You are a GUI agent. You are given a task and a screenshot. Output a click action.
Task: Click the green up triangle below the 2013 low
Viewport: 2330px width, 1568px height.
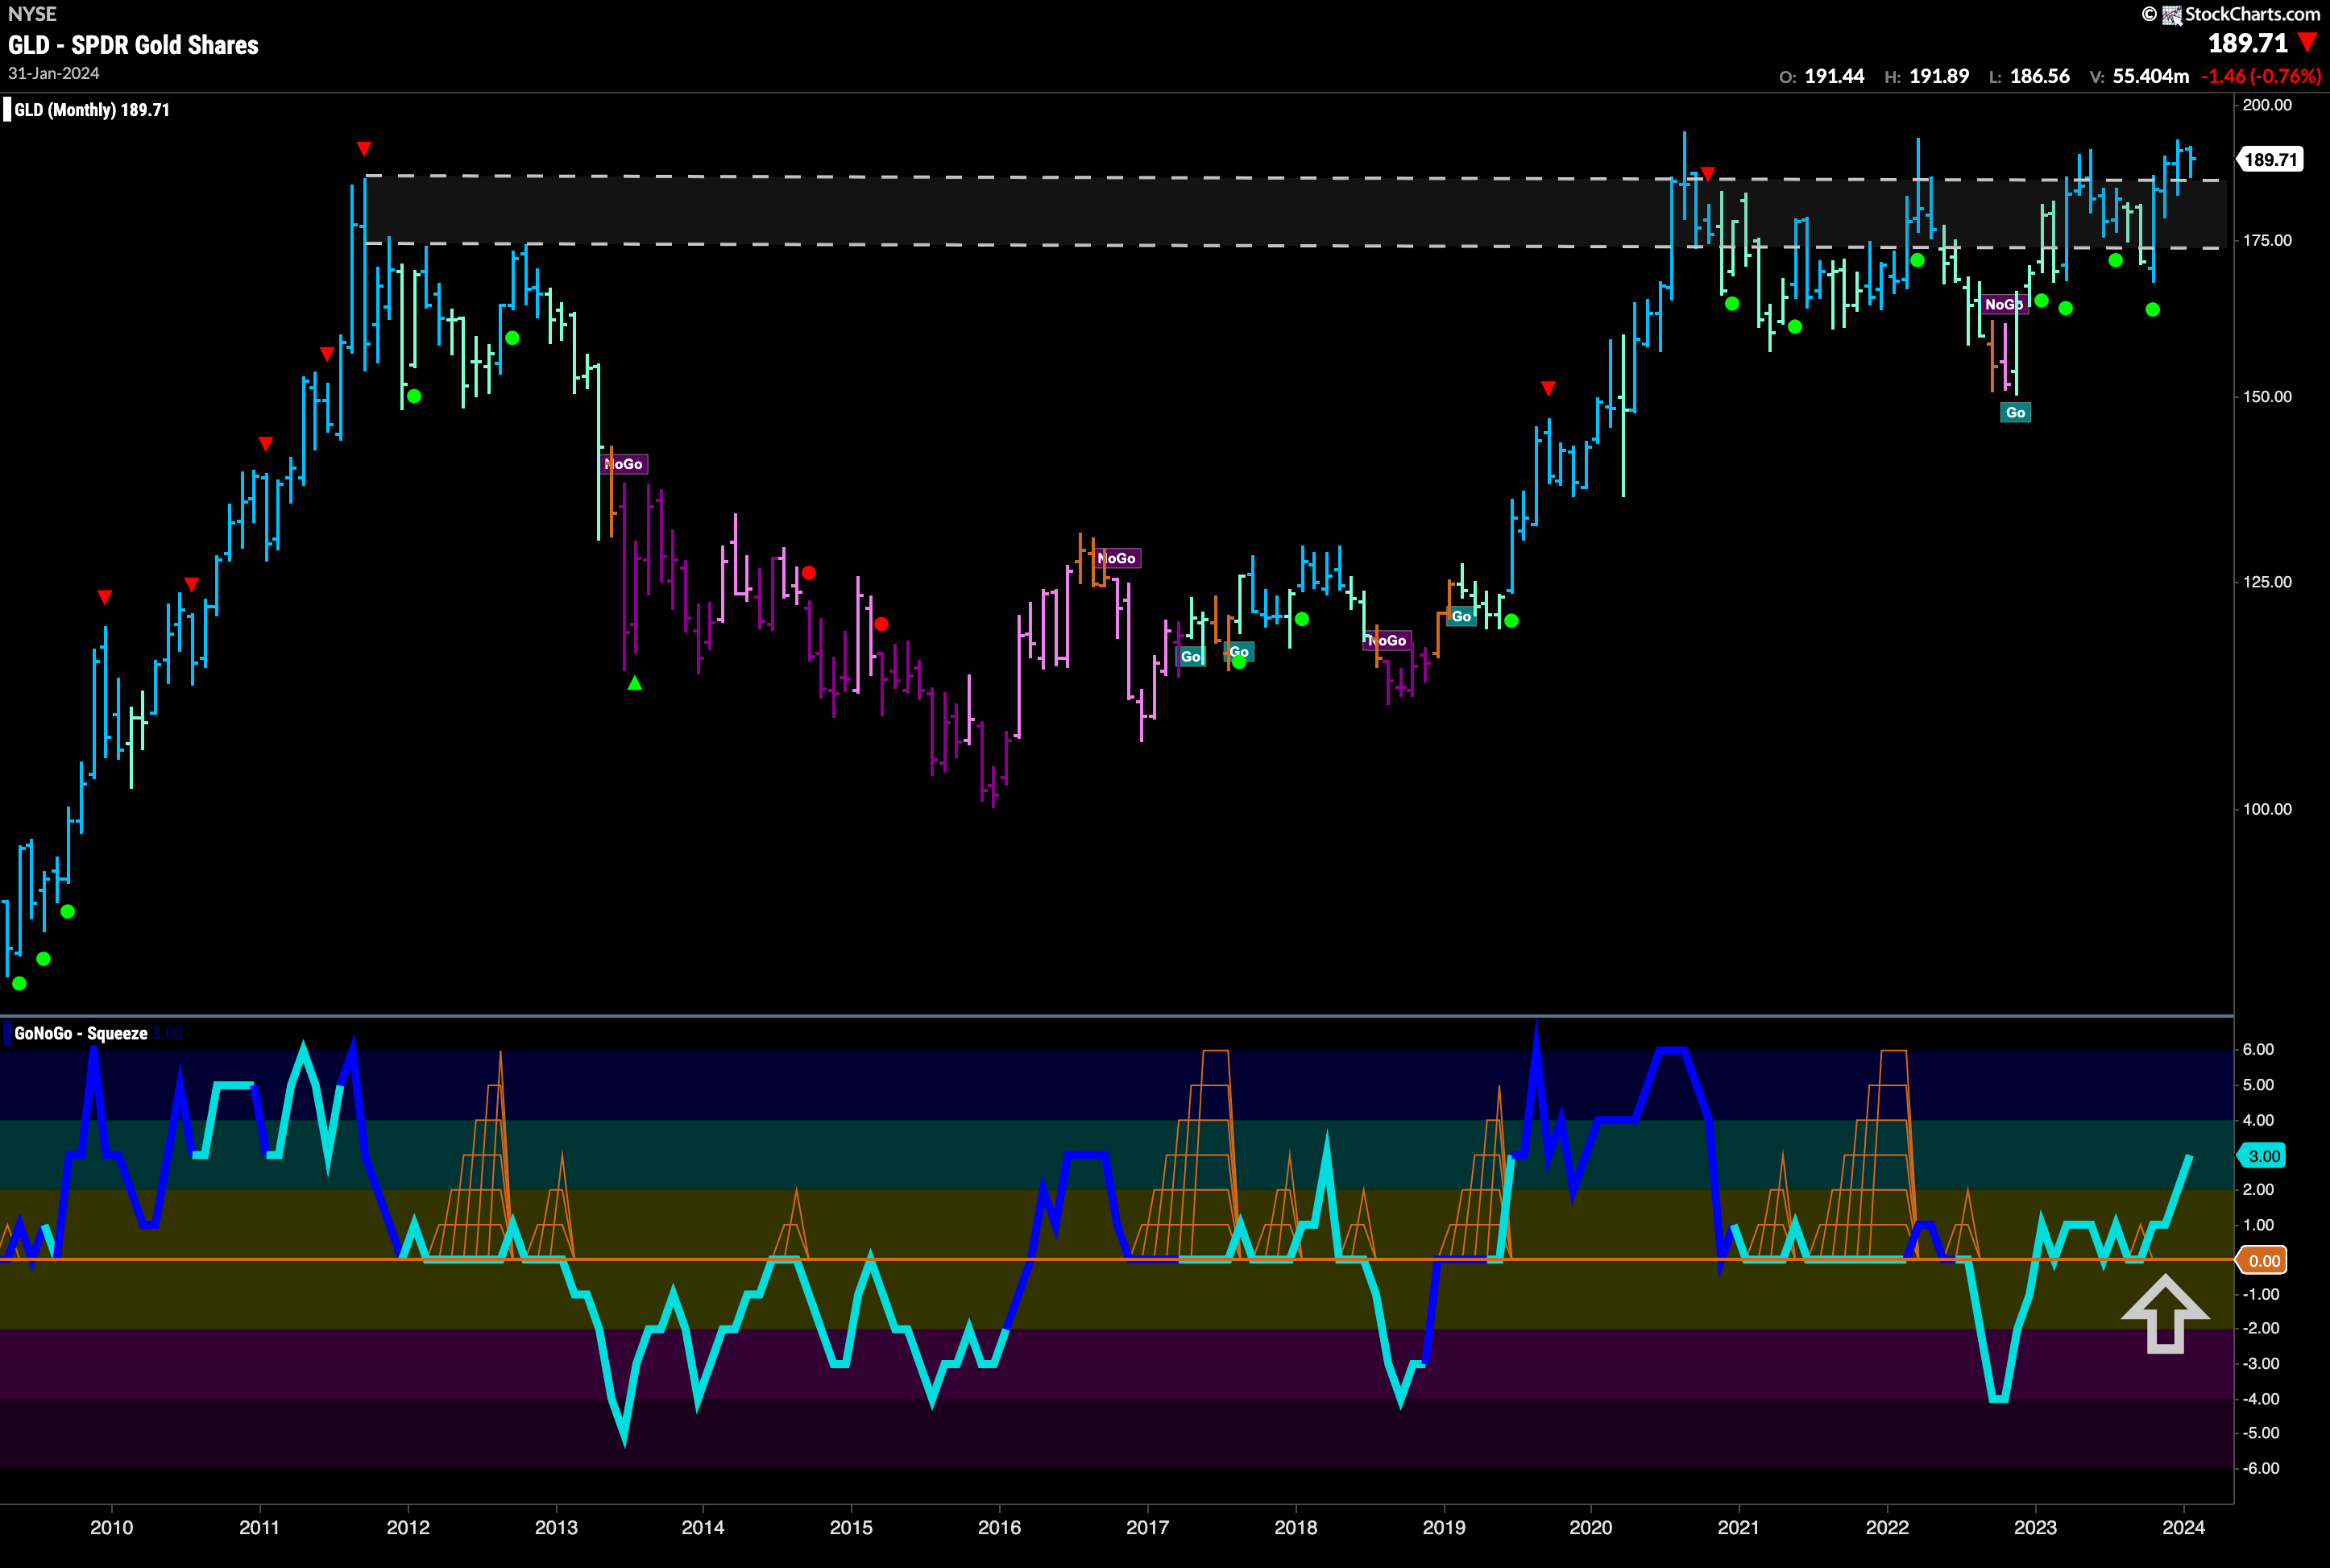click(x=634, y=683)
